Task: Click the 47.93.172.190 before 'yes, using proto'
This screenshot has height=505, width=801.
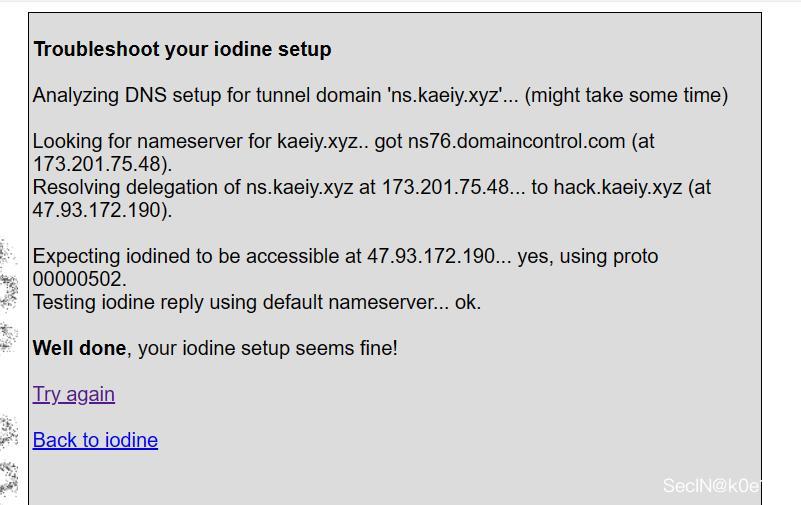Action: 430,256
